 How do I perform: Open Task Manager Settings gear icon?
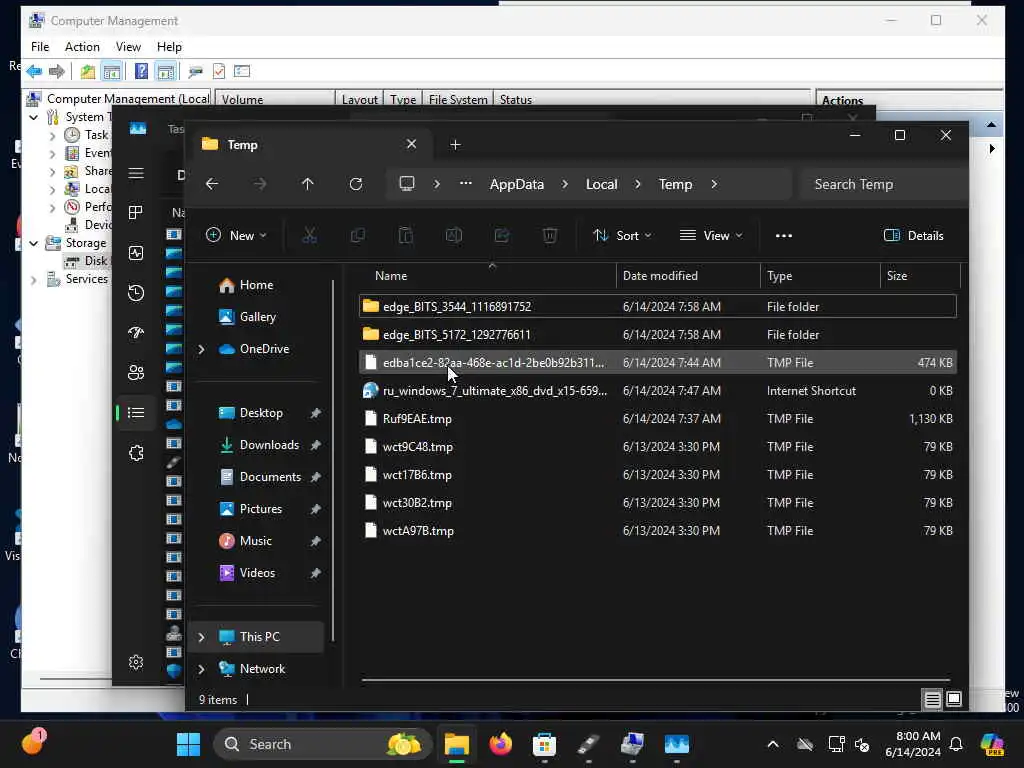click(x=136, y=662)
